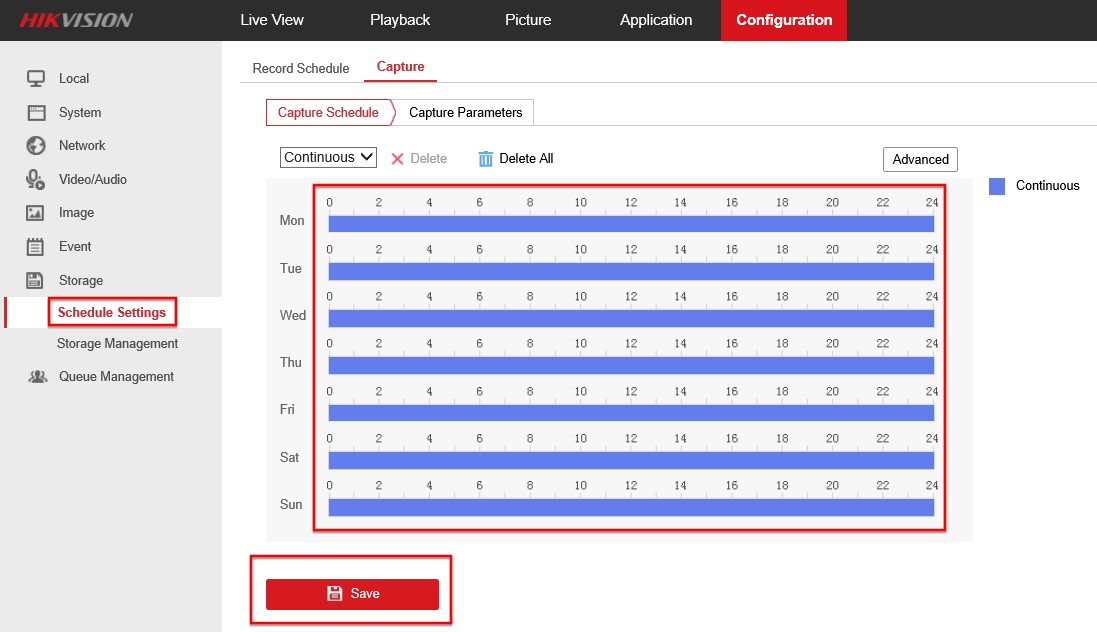Click the Video/Audio microphone icon

(36, 180)
